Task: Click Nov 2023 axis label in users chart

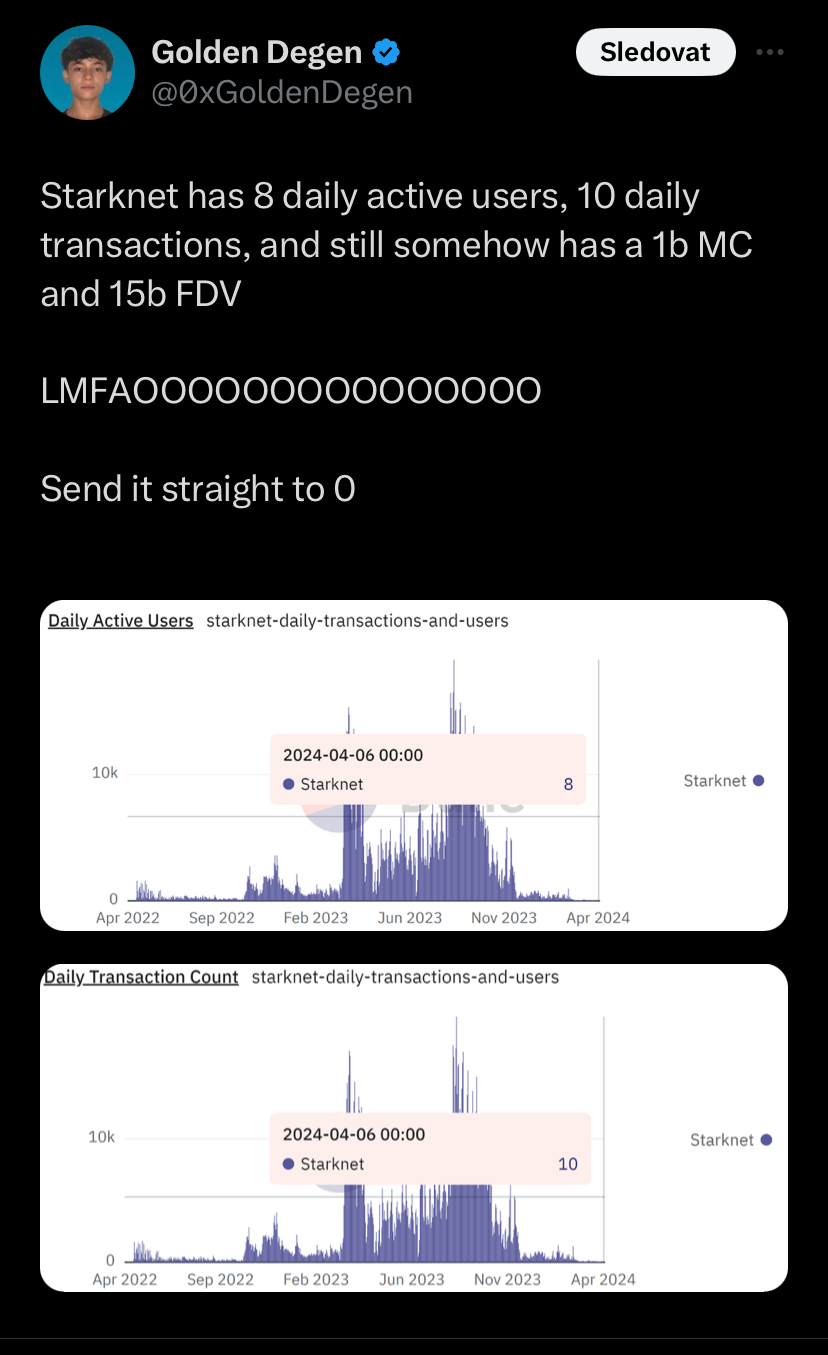Action: 504,918
